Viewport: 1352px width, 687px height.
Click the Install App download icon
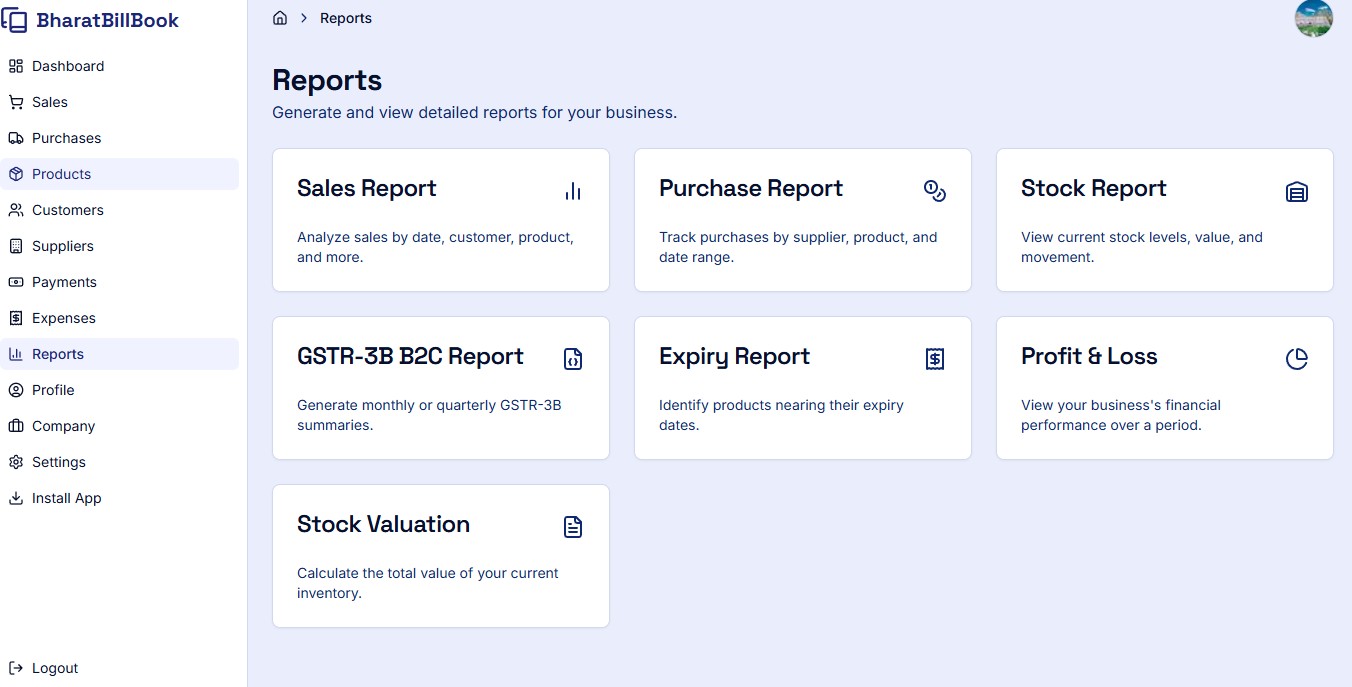[15, 498]
